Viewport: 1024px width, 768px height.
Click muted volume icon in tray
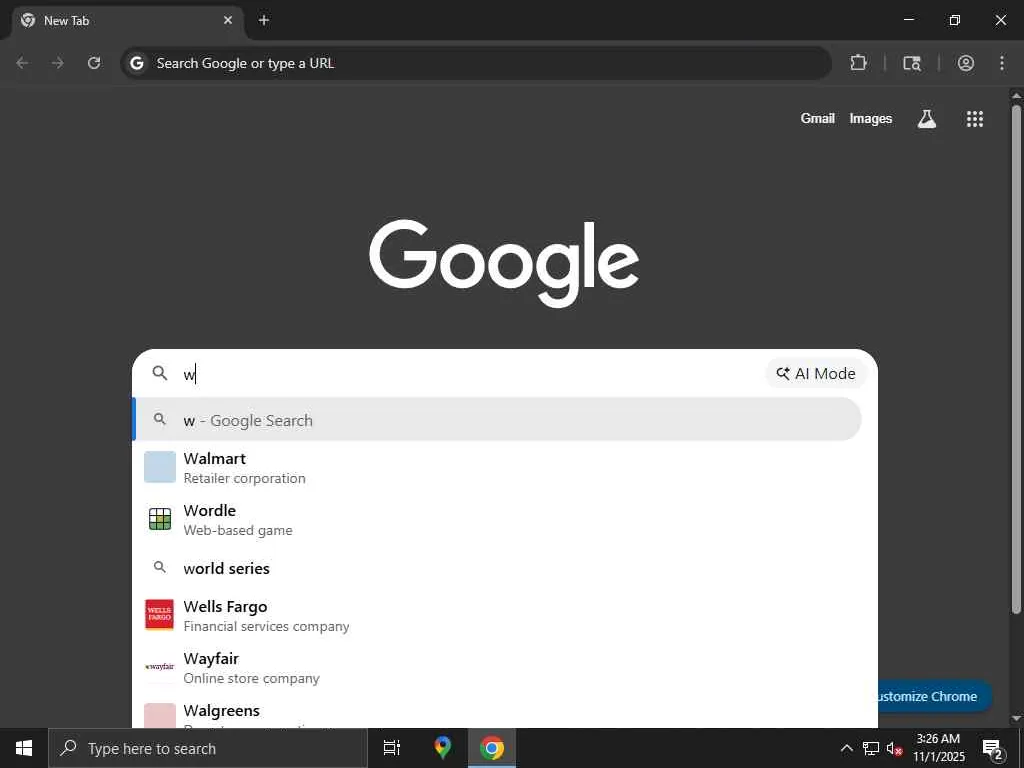pos(895,749)
